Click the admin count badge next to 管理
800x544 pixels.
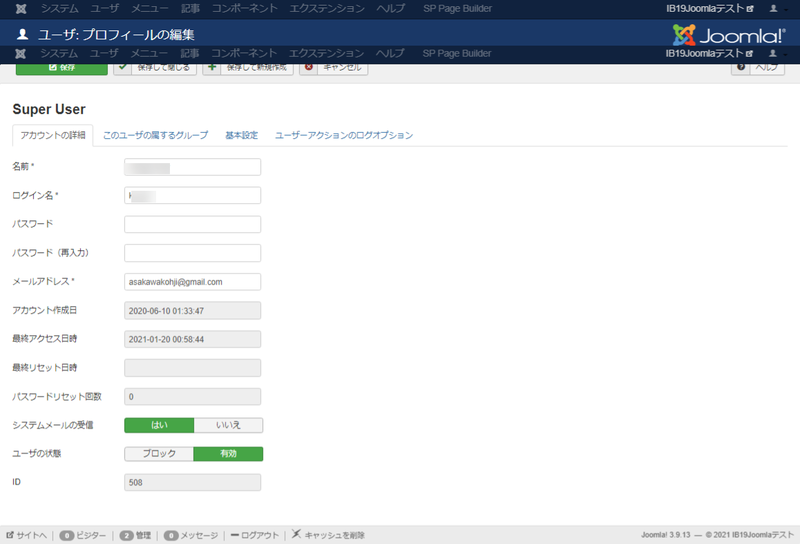click(127, 535)
